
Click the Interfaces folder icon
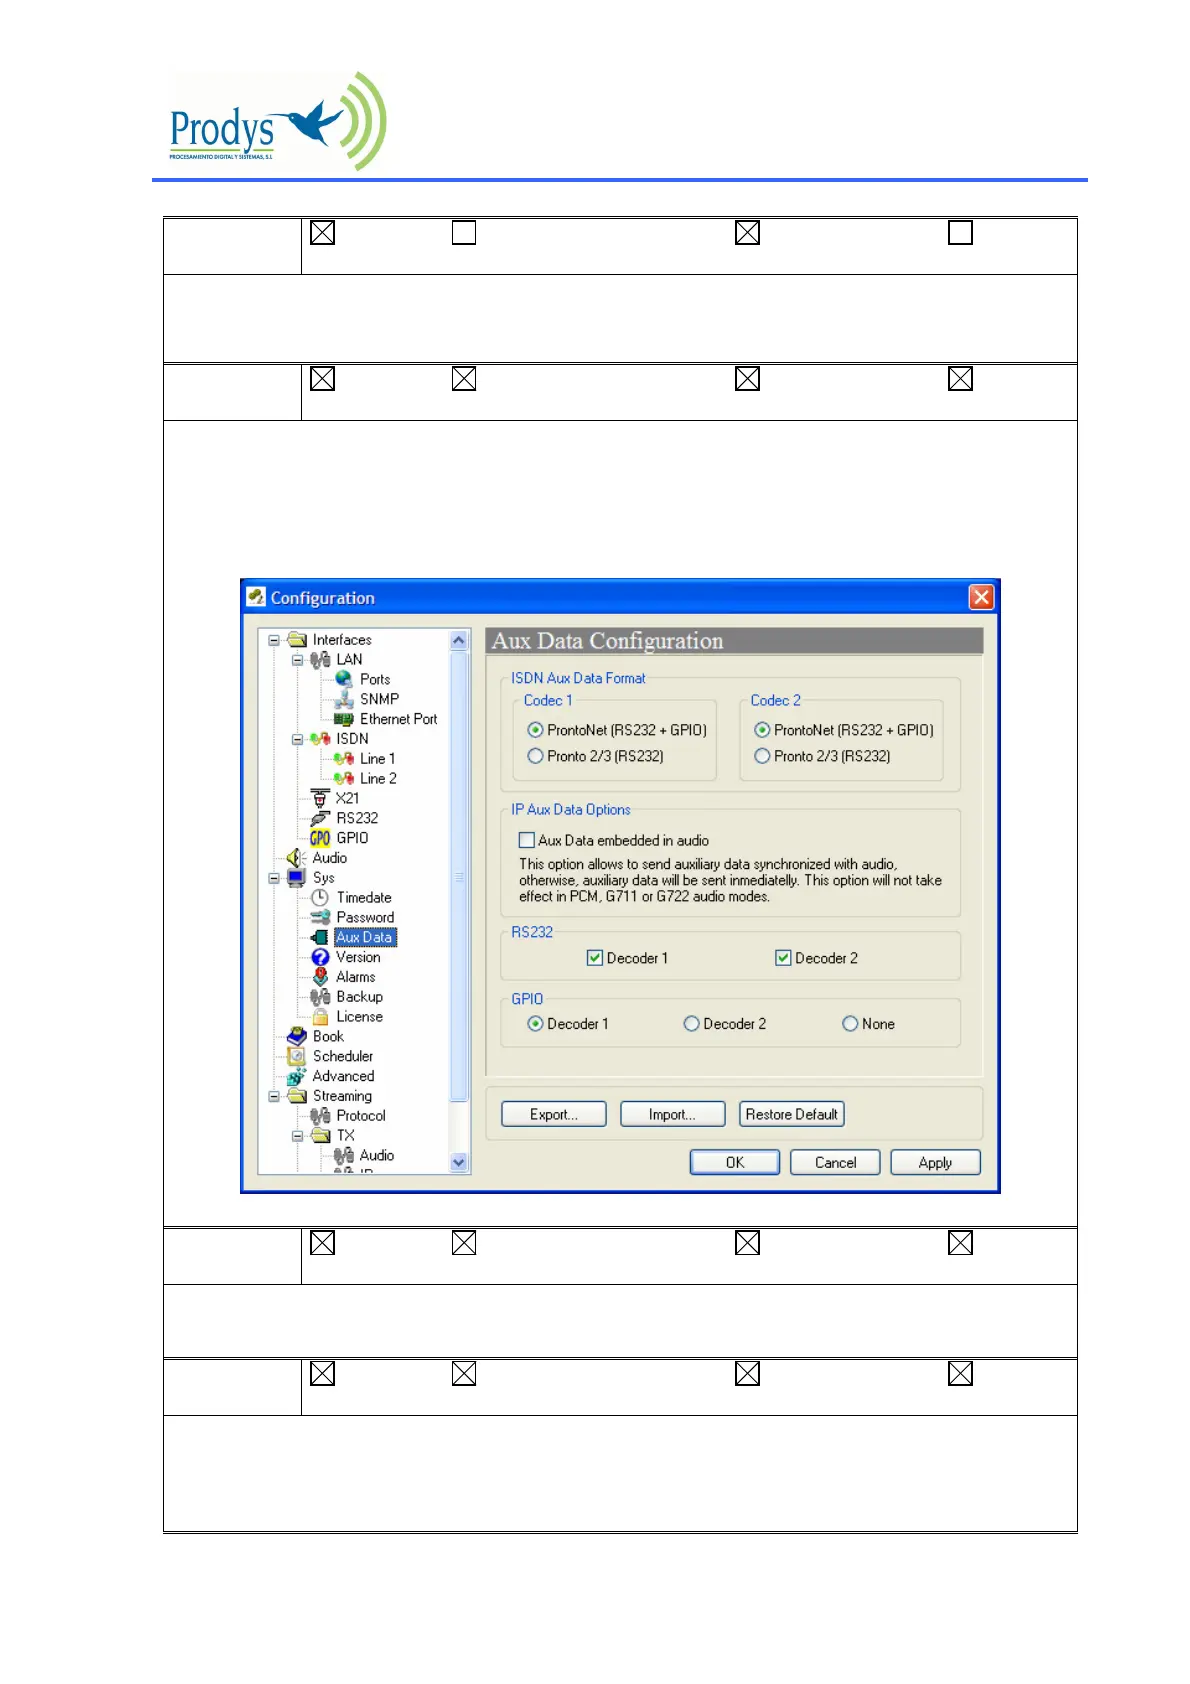297,640
